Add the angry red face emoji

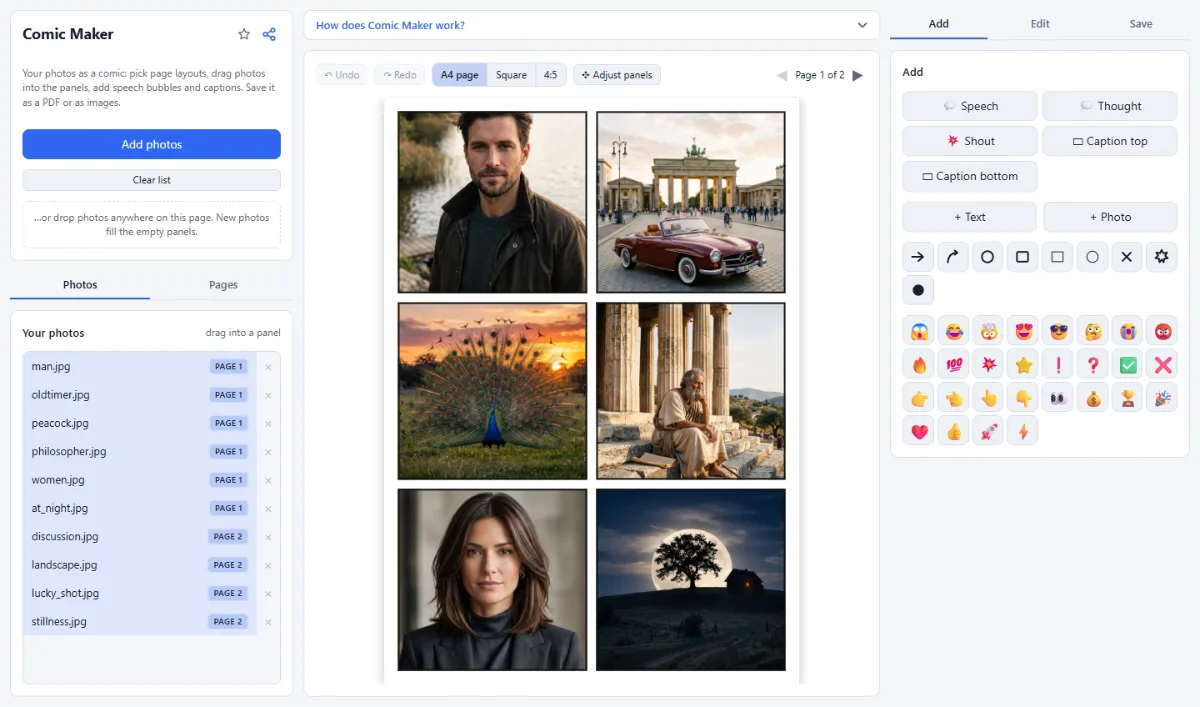pyautogui.click(x=1162, y=331)
